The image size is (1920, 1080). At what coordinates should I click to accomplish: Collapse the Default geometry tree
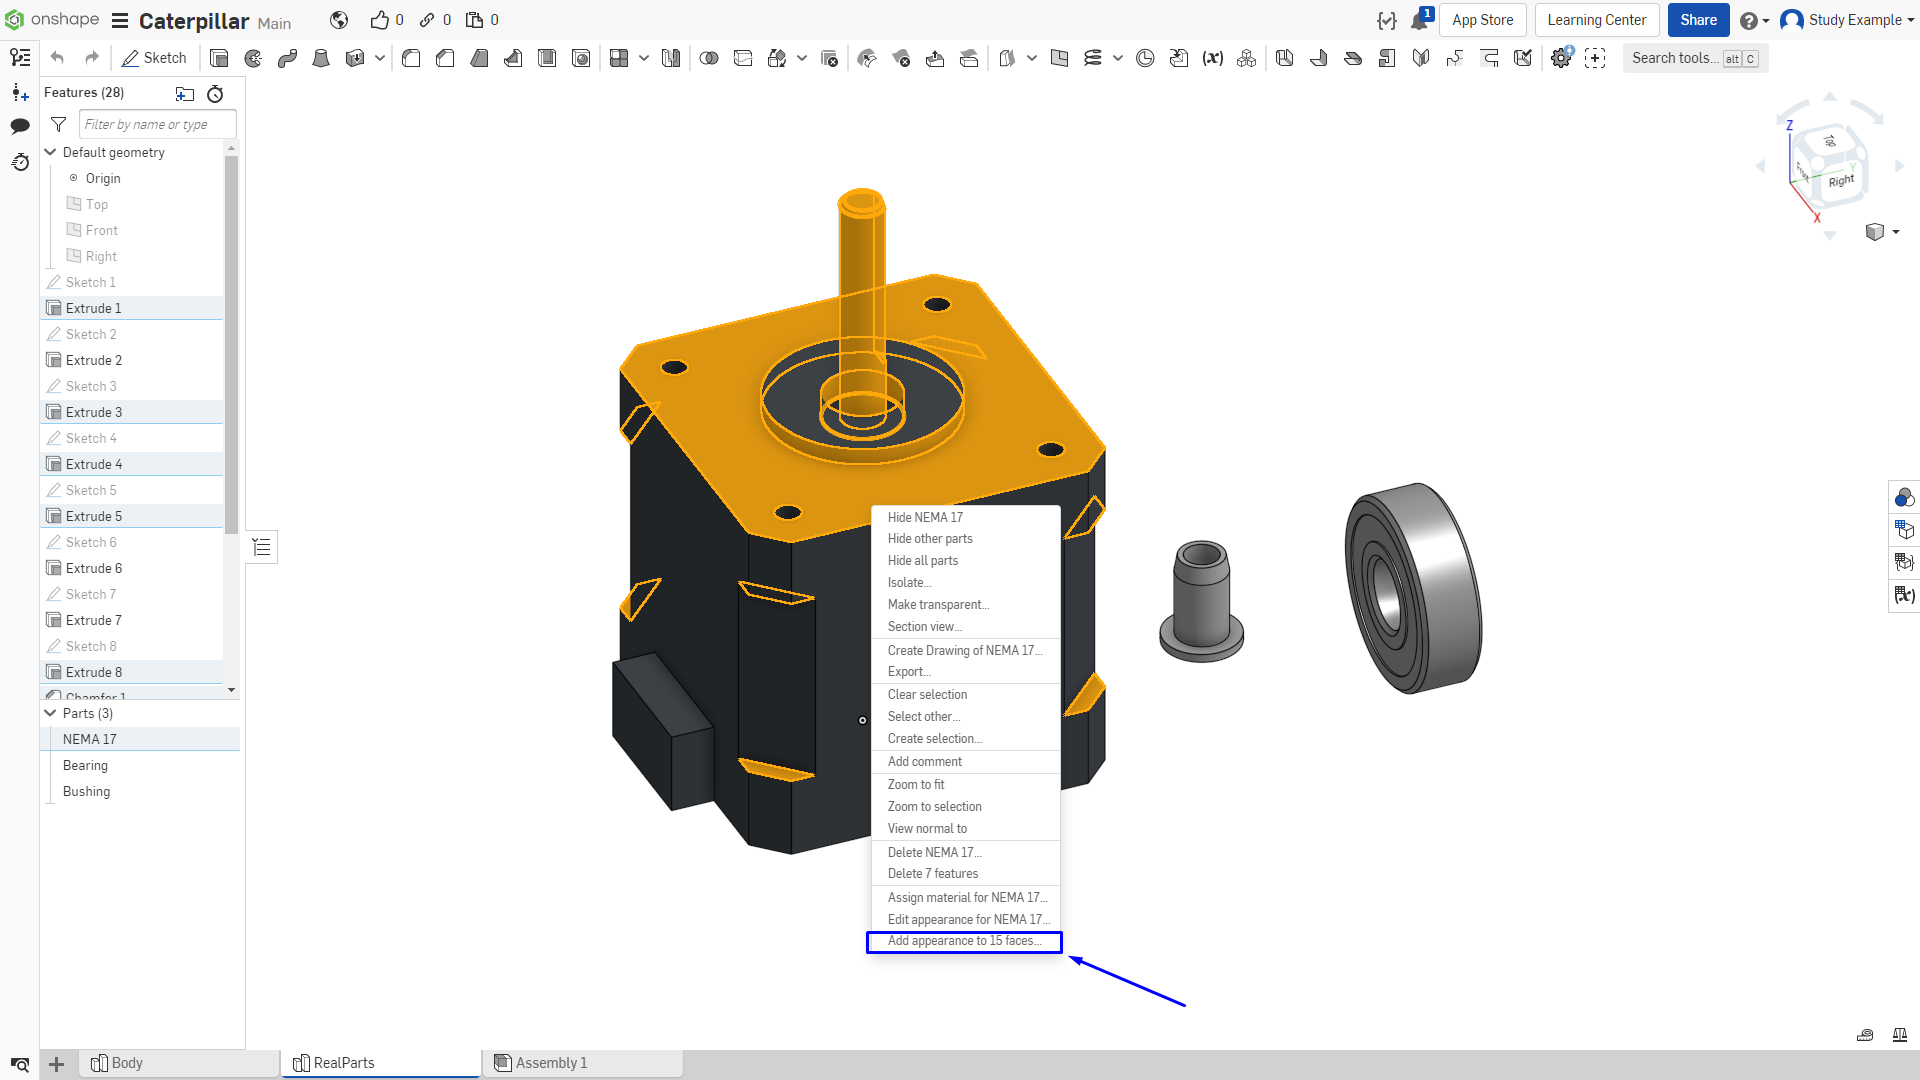tap(50, 152)
